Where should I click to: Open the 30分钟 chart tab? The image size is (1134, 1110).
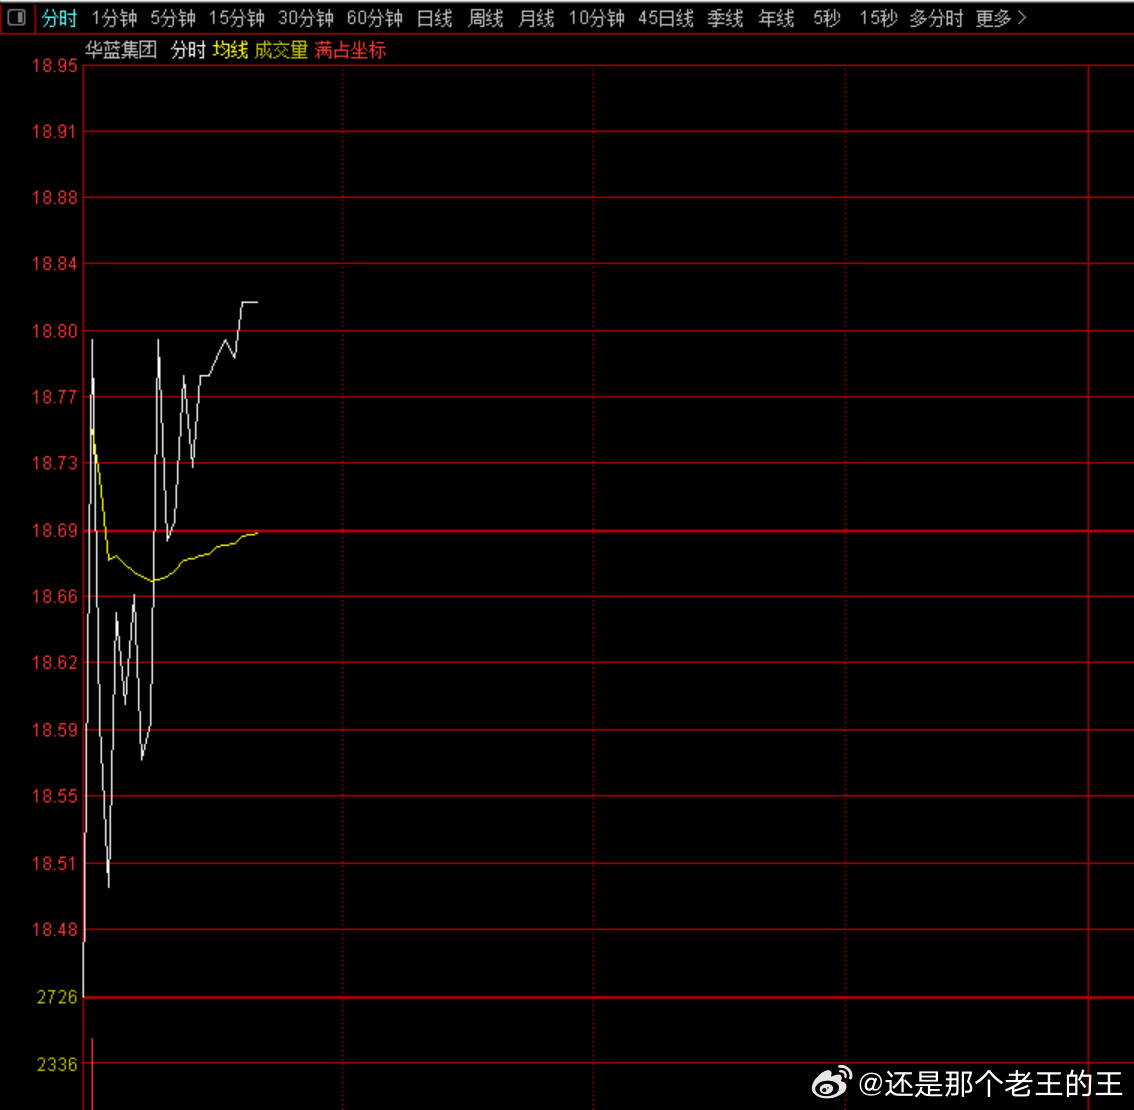305,18
